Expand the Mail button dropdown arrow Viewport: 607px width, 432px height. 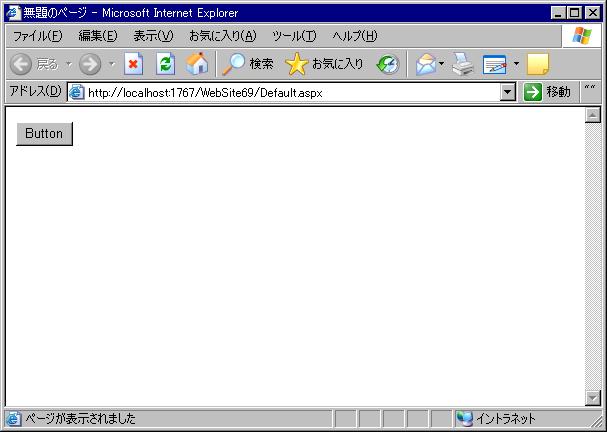pos(441,64)
